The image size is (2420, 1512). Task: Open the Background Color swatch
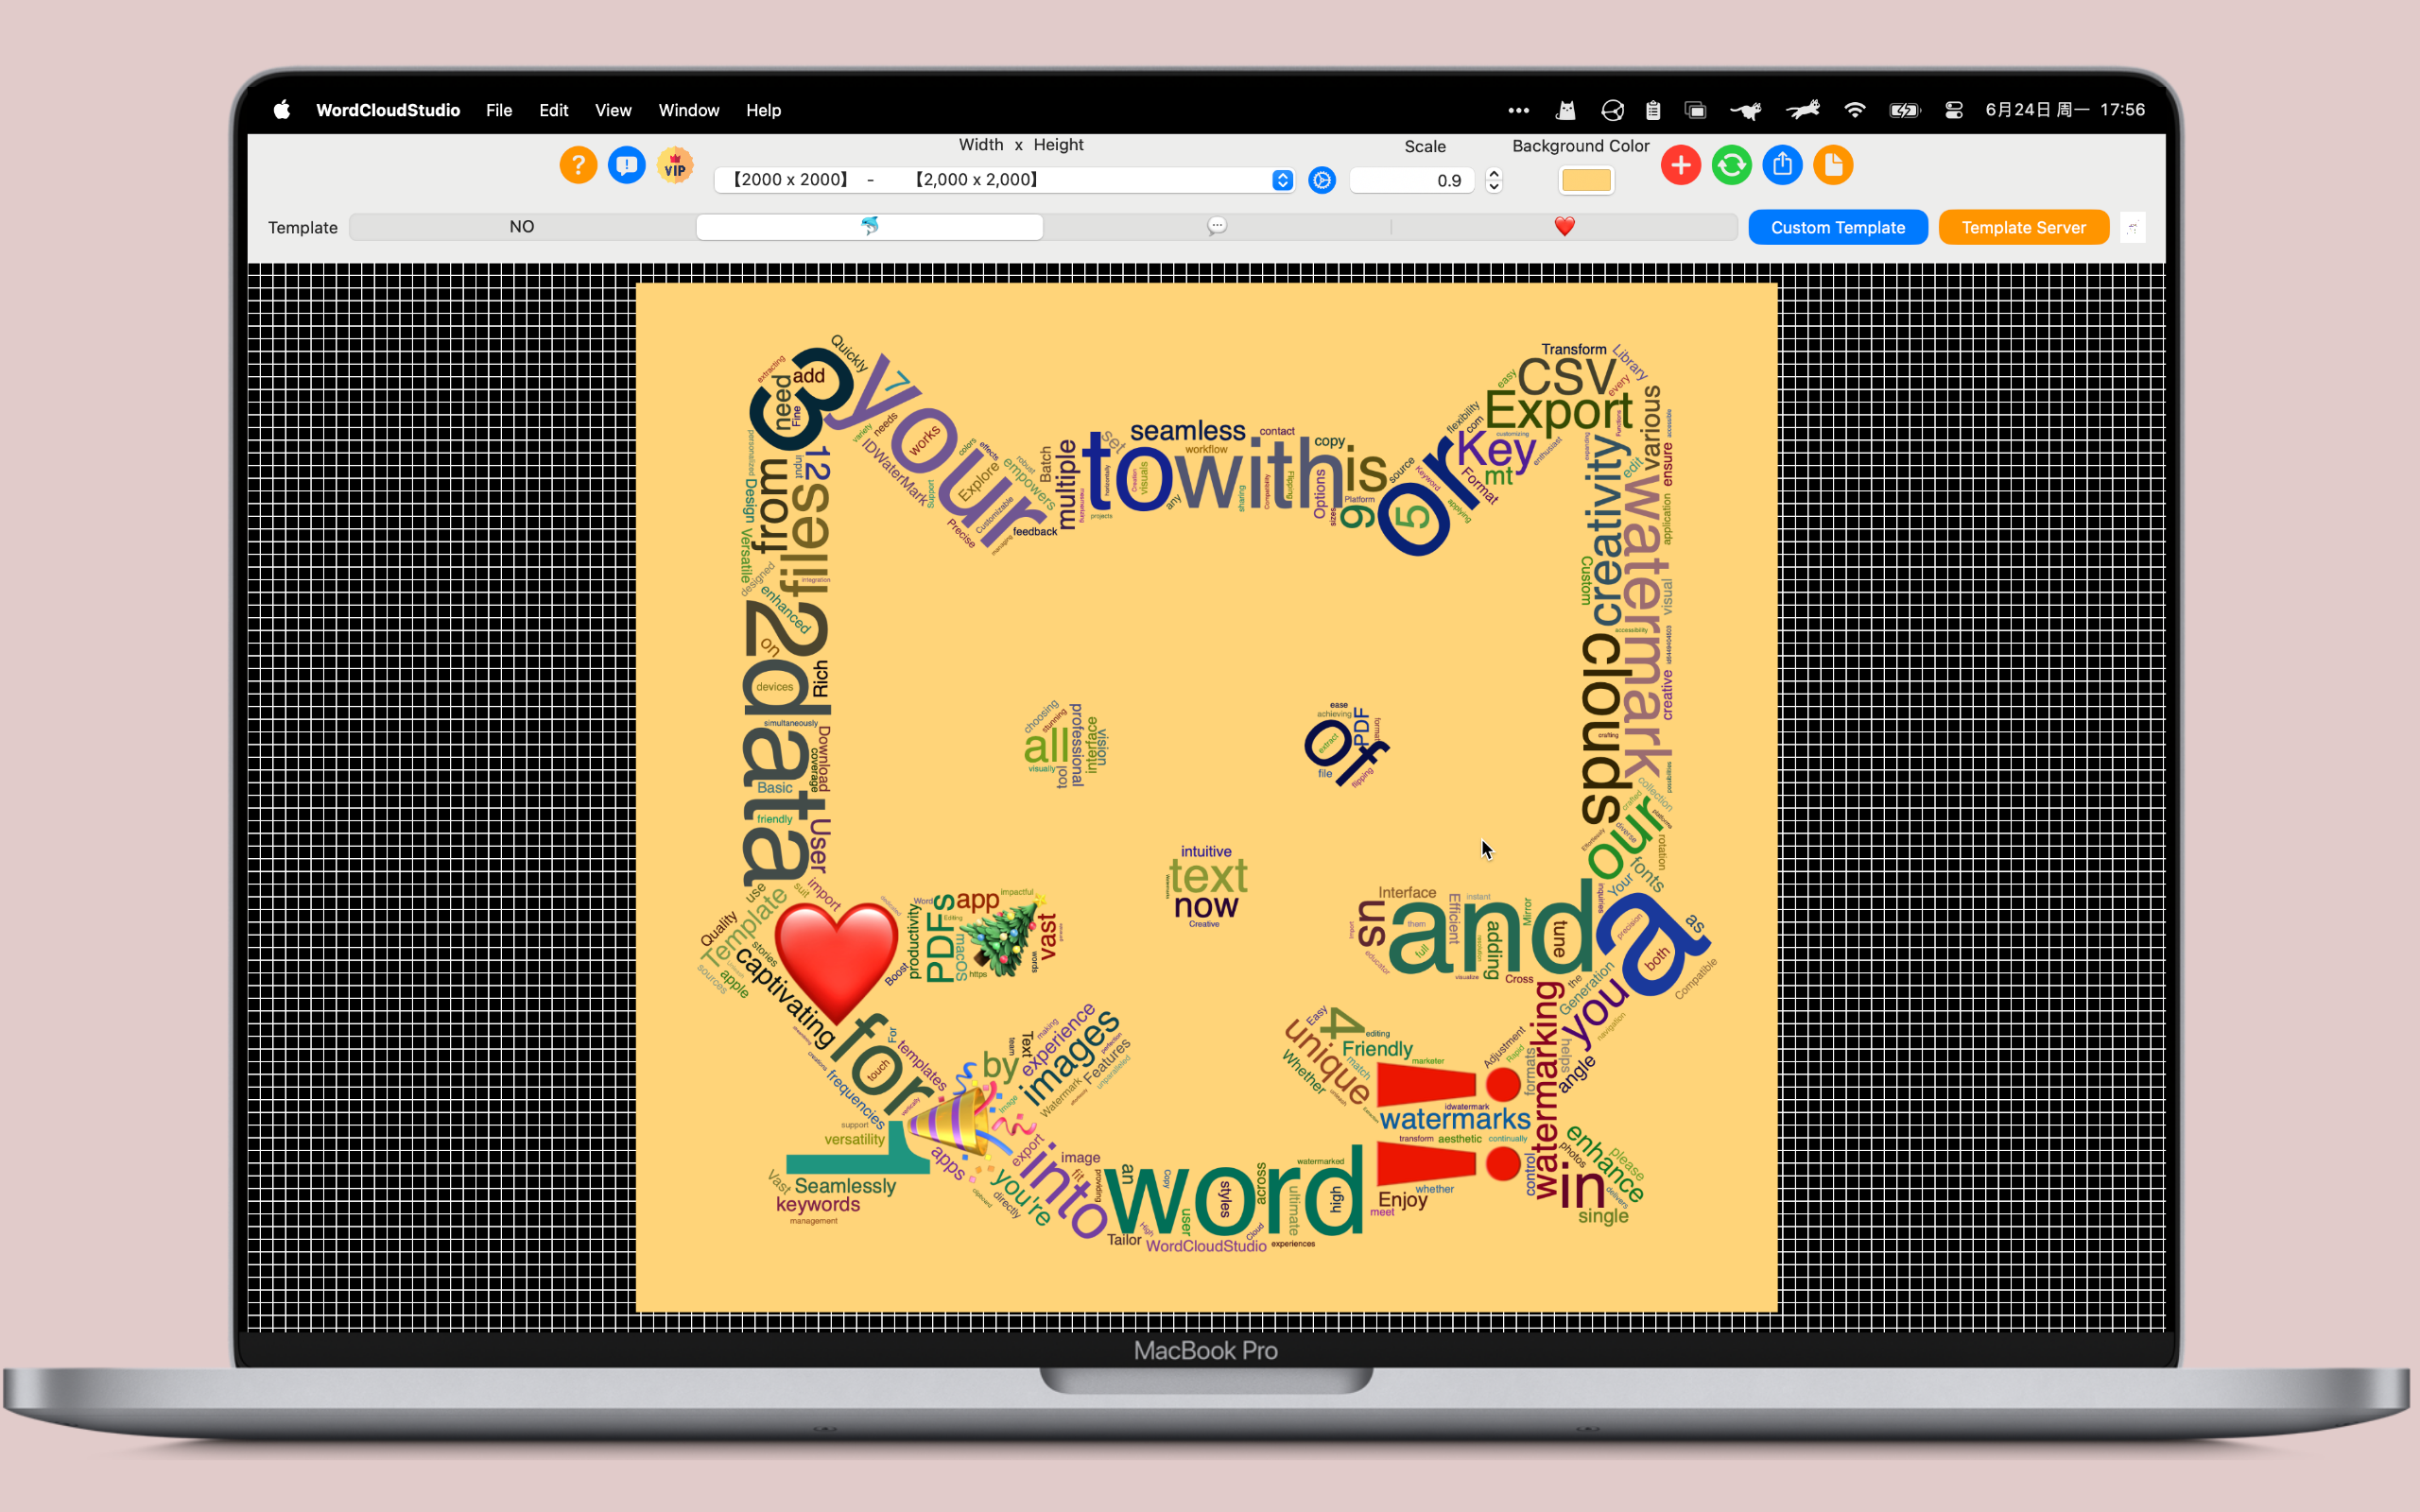point(1586,180)
